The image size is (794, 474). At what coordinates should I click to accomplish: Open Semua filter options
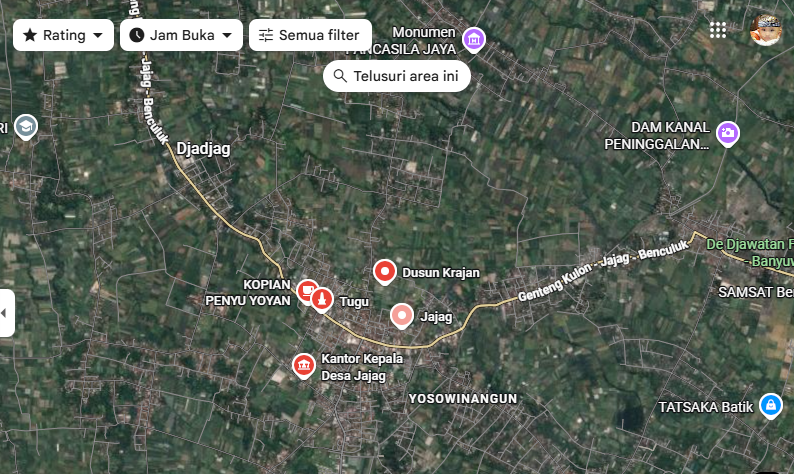point(310,35)
